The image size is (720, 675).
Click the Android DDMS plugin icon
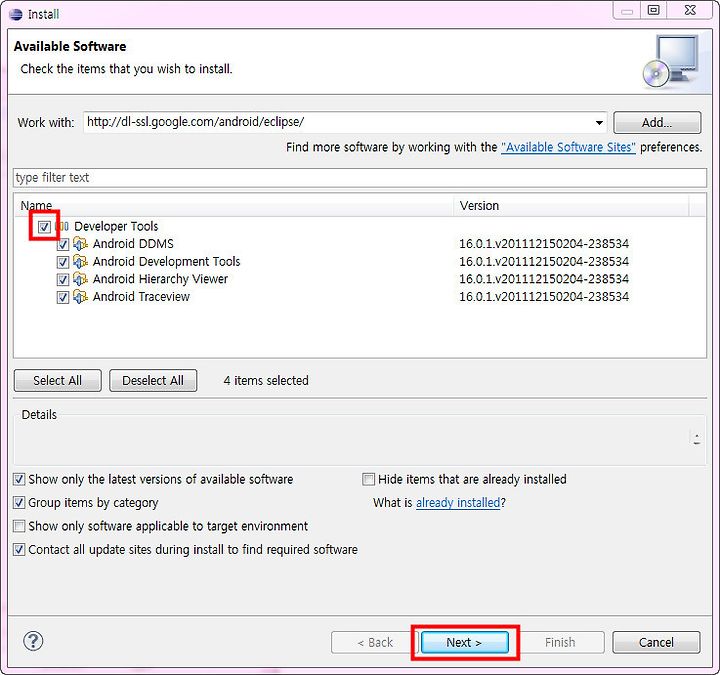80,243
